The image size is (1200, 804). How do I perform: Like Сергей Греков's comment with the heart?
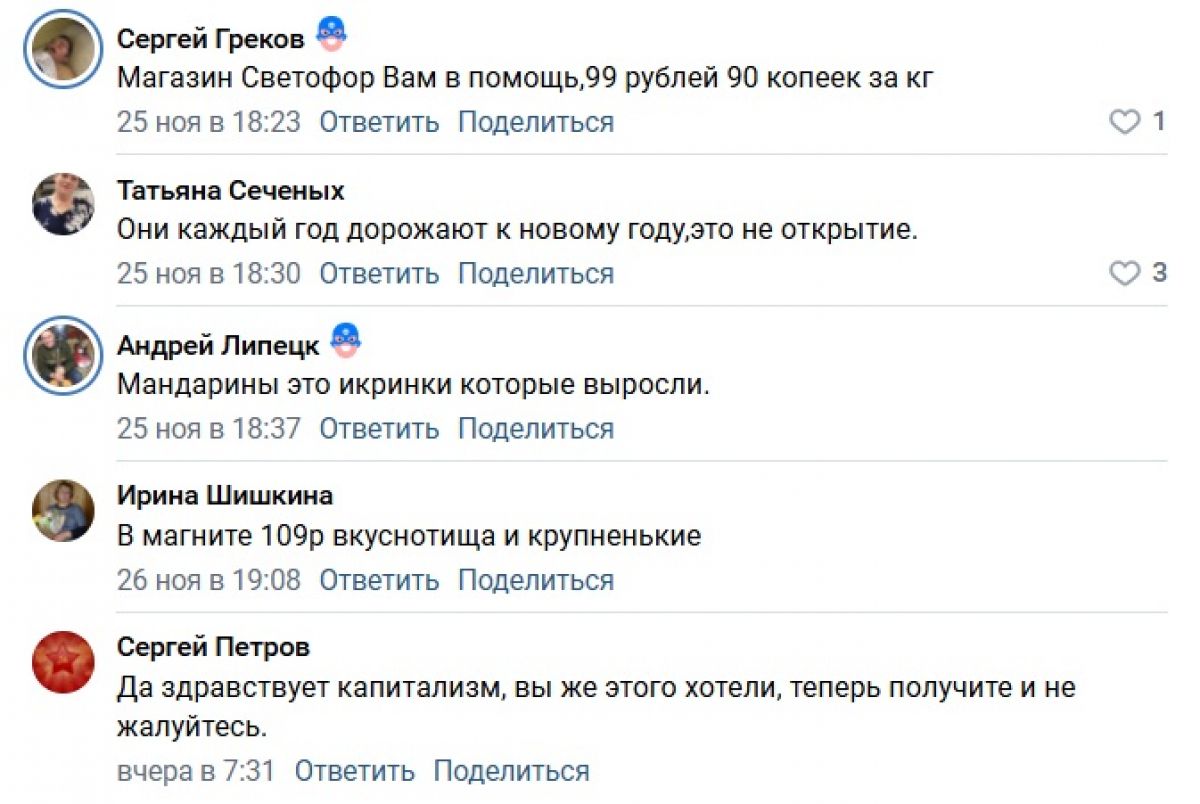pyautogui.click(x=1125, y=122)
